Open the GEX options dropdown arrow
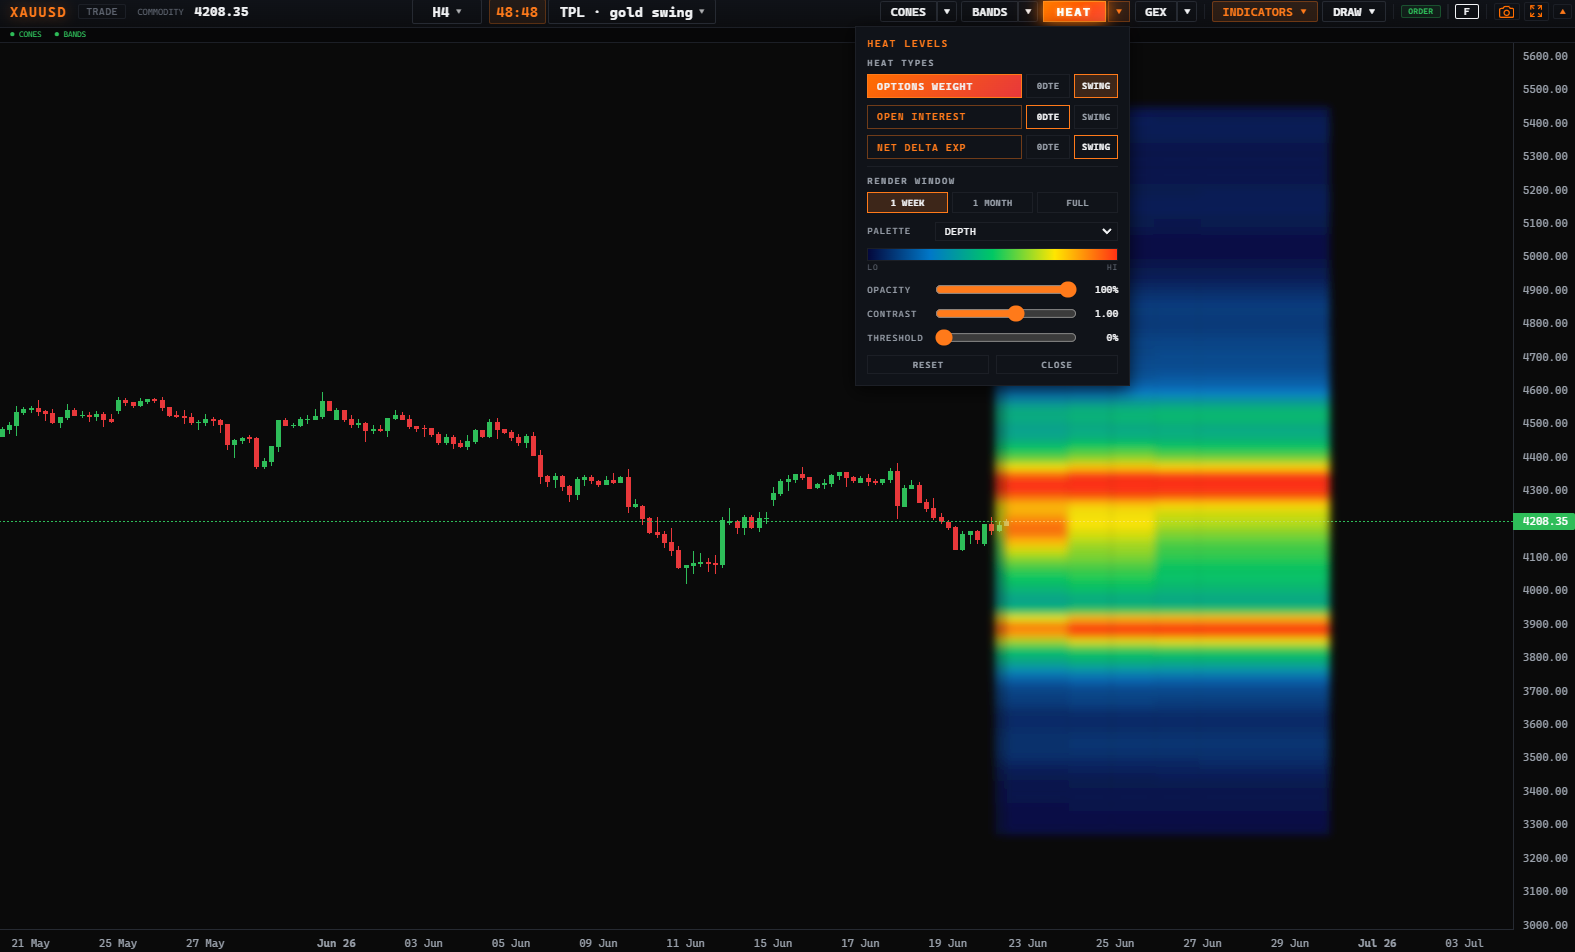 point(1187,12)
